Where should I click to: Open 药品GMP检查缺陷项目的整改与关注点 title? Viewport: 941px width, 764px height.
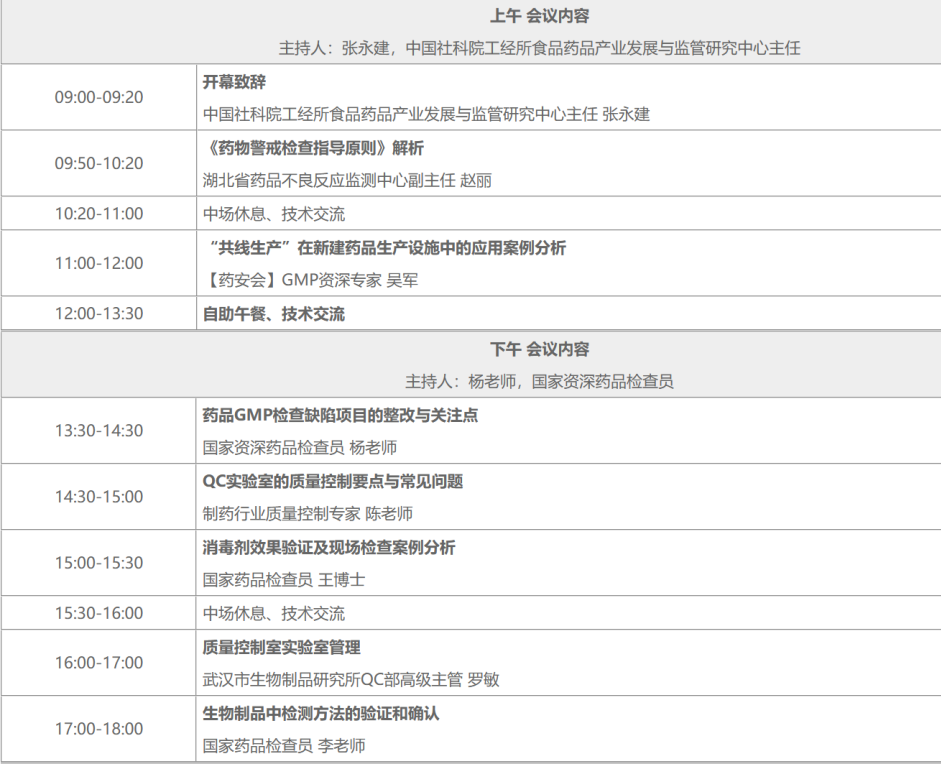(340, 415)
